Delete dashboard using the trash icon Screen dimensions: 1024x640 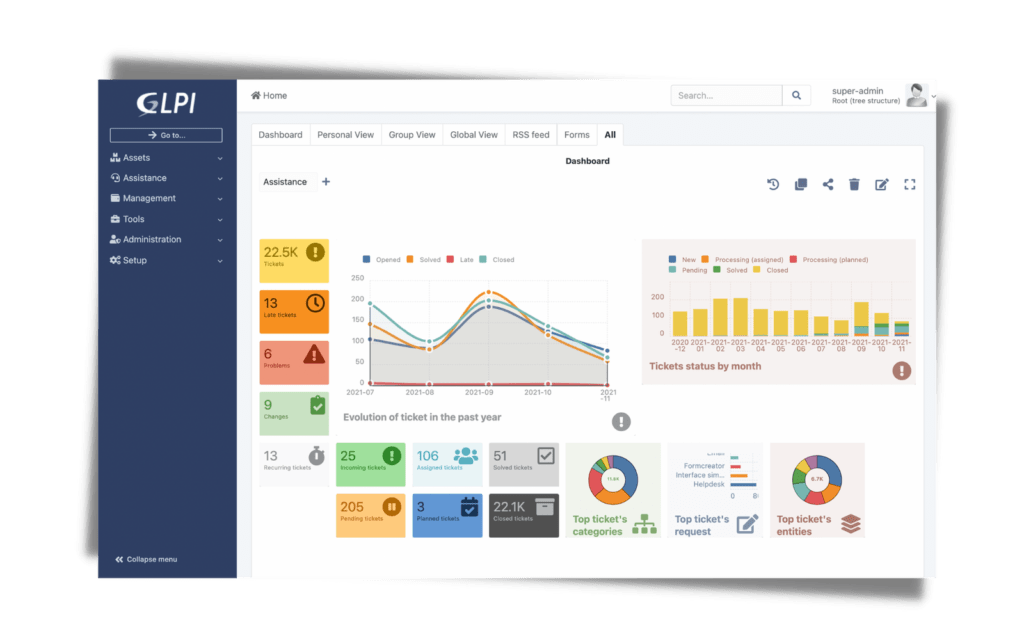click(854, 184)
